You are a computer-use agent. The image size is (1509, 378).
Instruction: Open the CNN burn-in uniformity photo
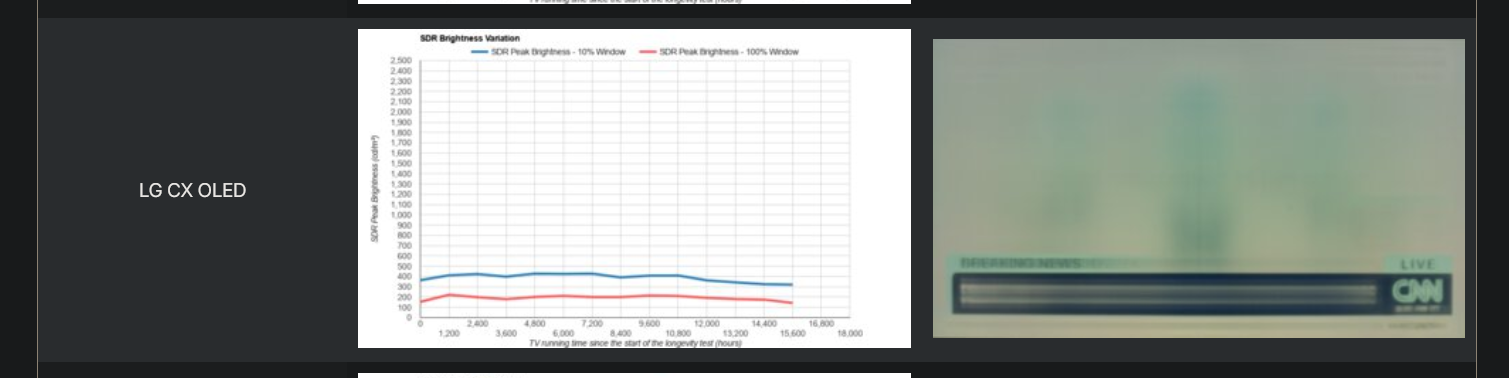1198,188
